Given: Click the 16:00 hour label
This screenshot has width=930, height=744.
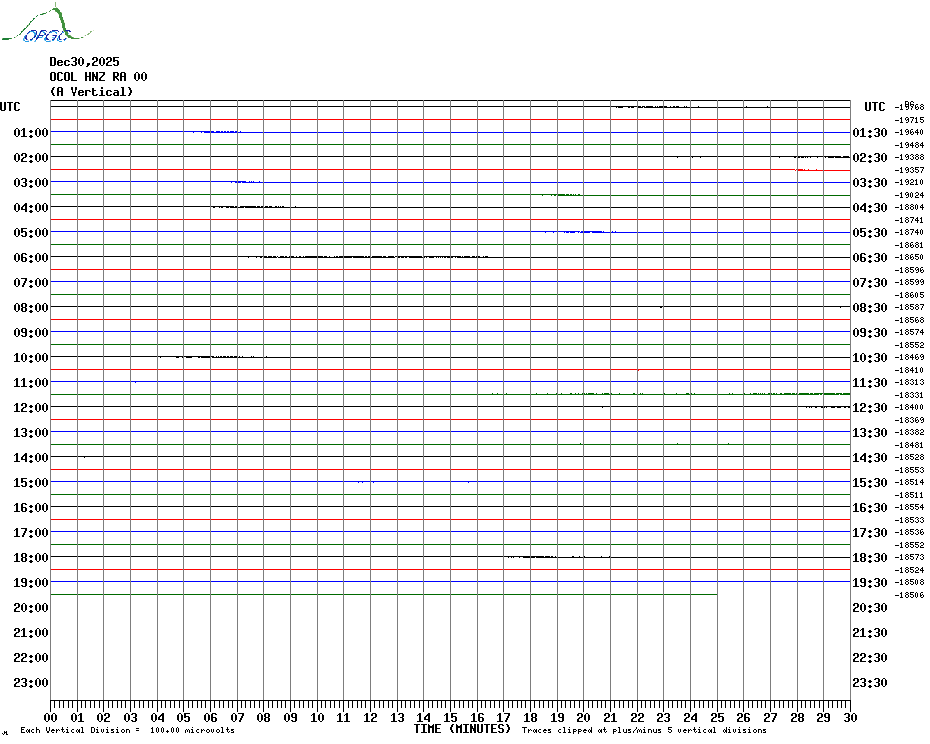Looking at the screenshot, I should point(31,508).
